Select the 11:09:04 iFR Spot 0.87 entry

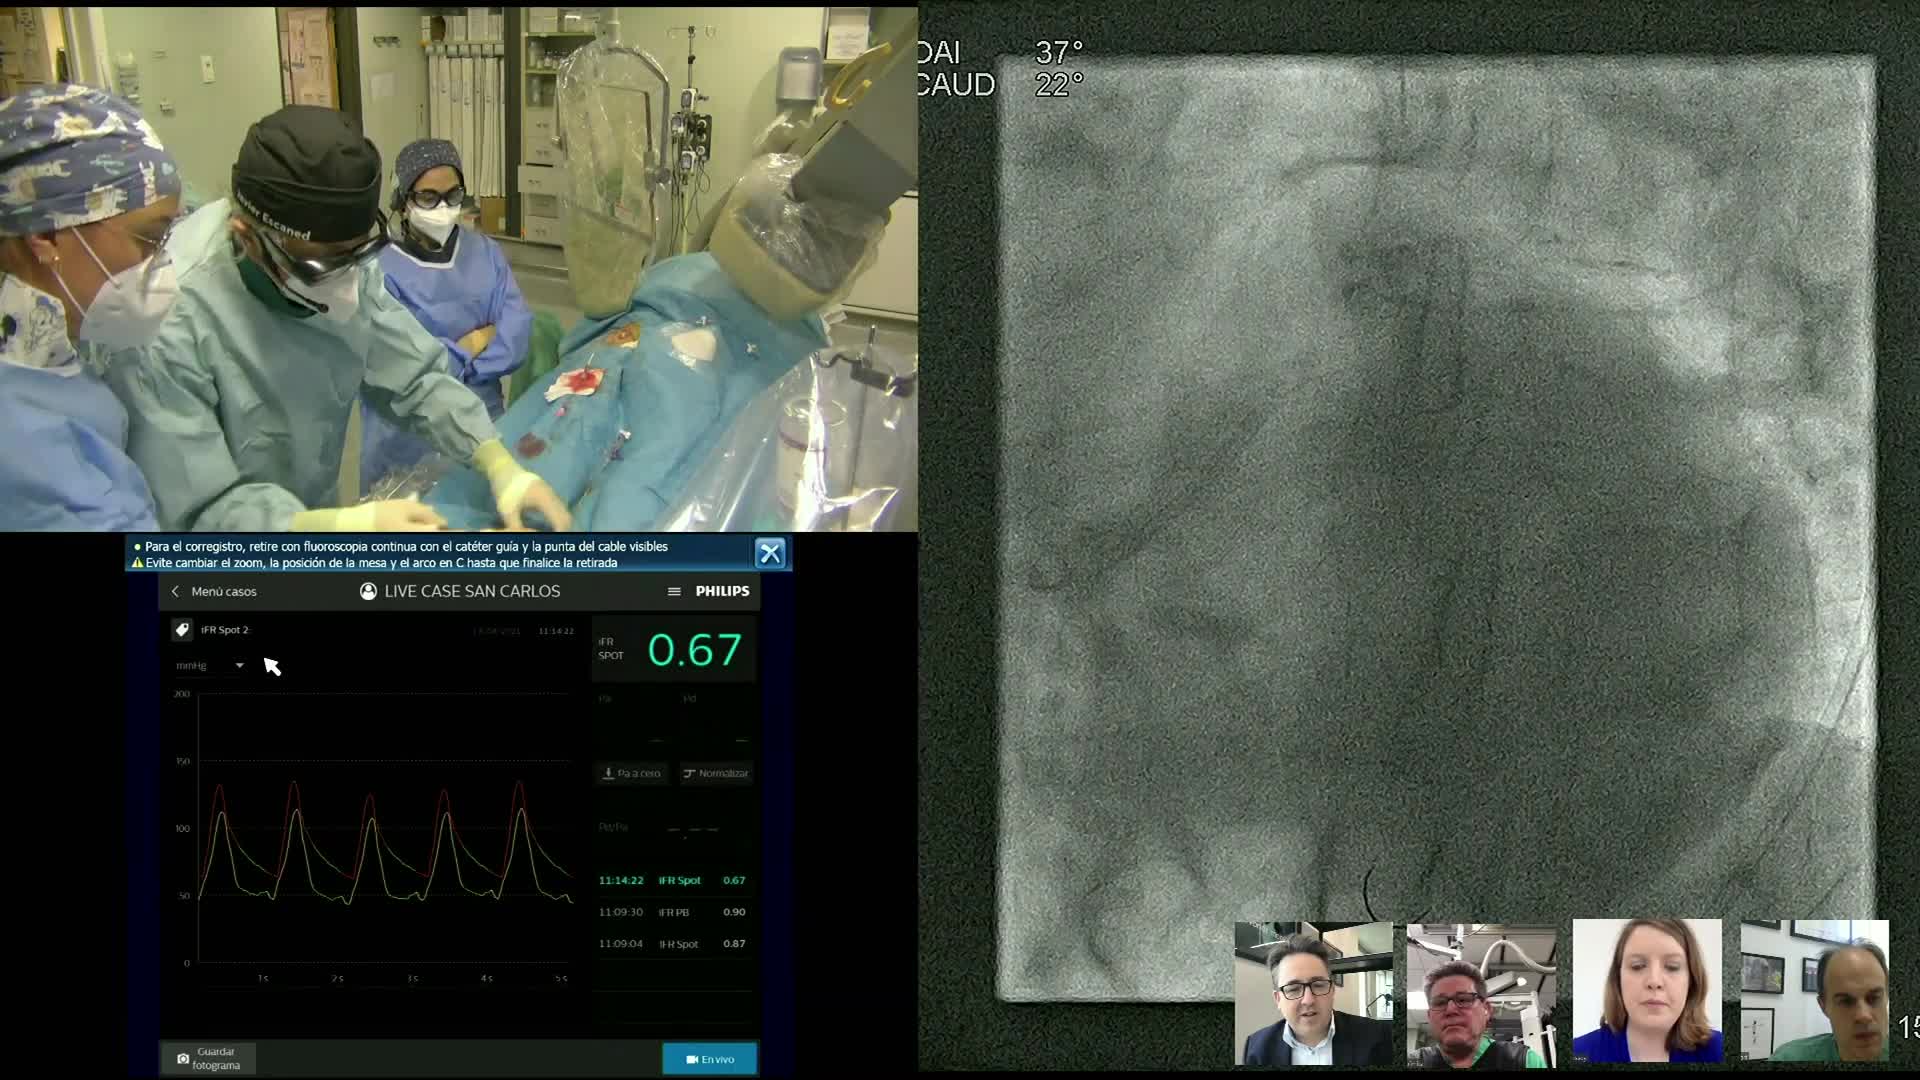672,944
